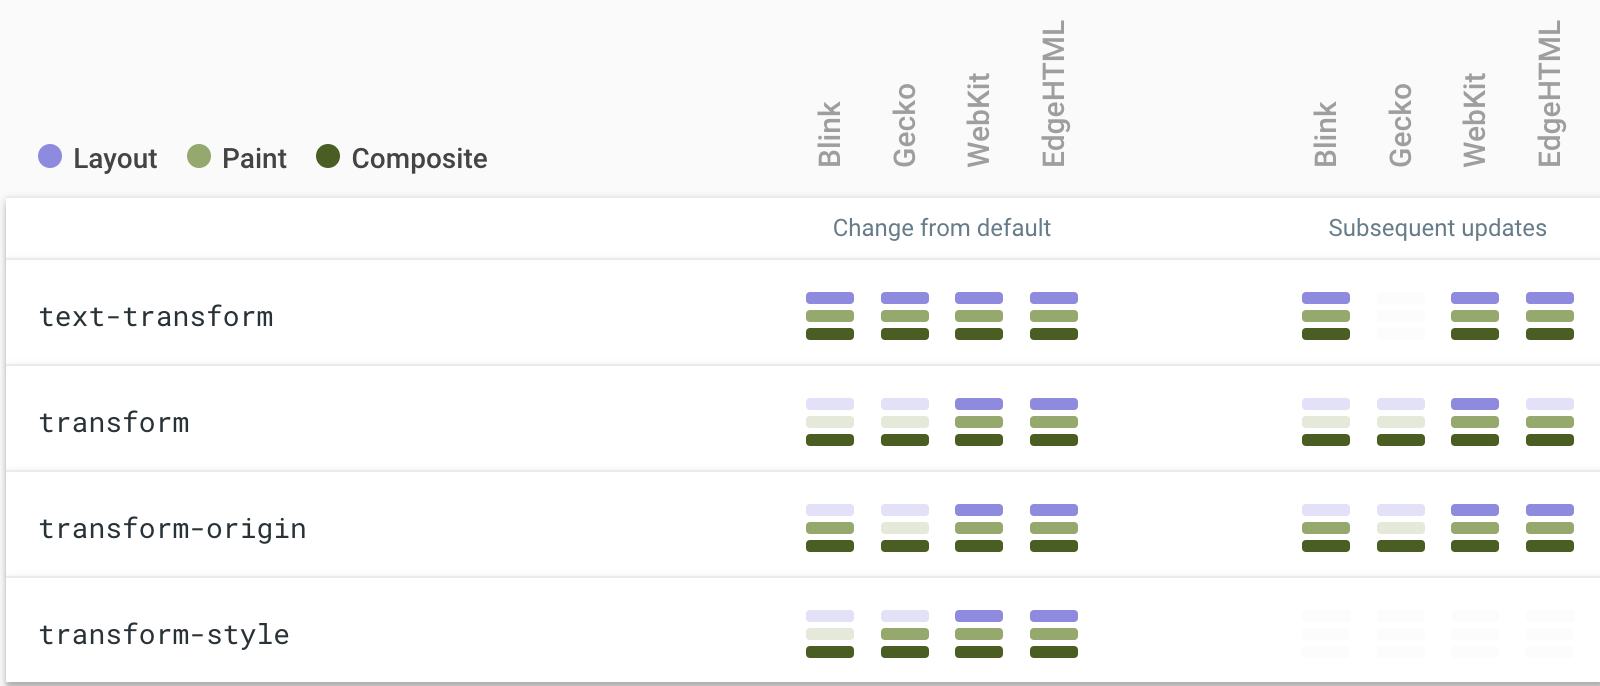Click transform EdgeHTML icon under Subsequent updates
This screenshot has width=1600, height=686.
tap(1550, 422)
